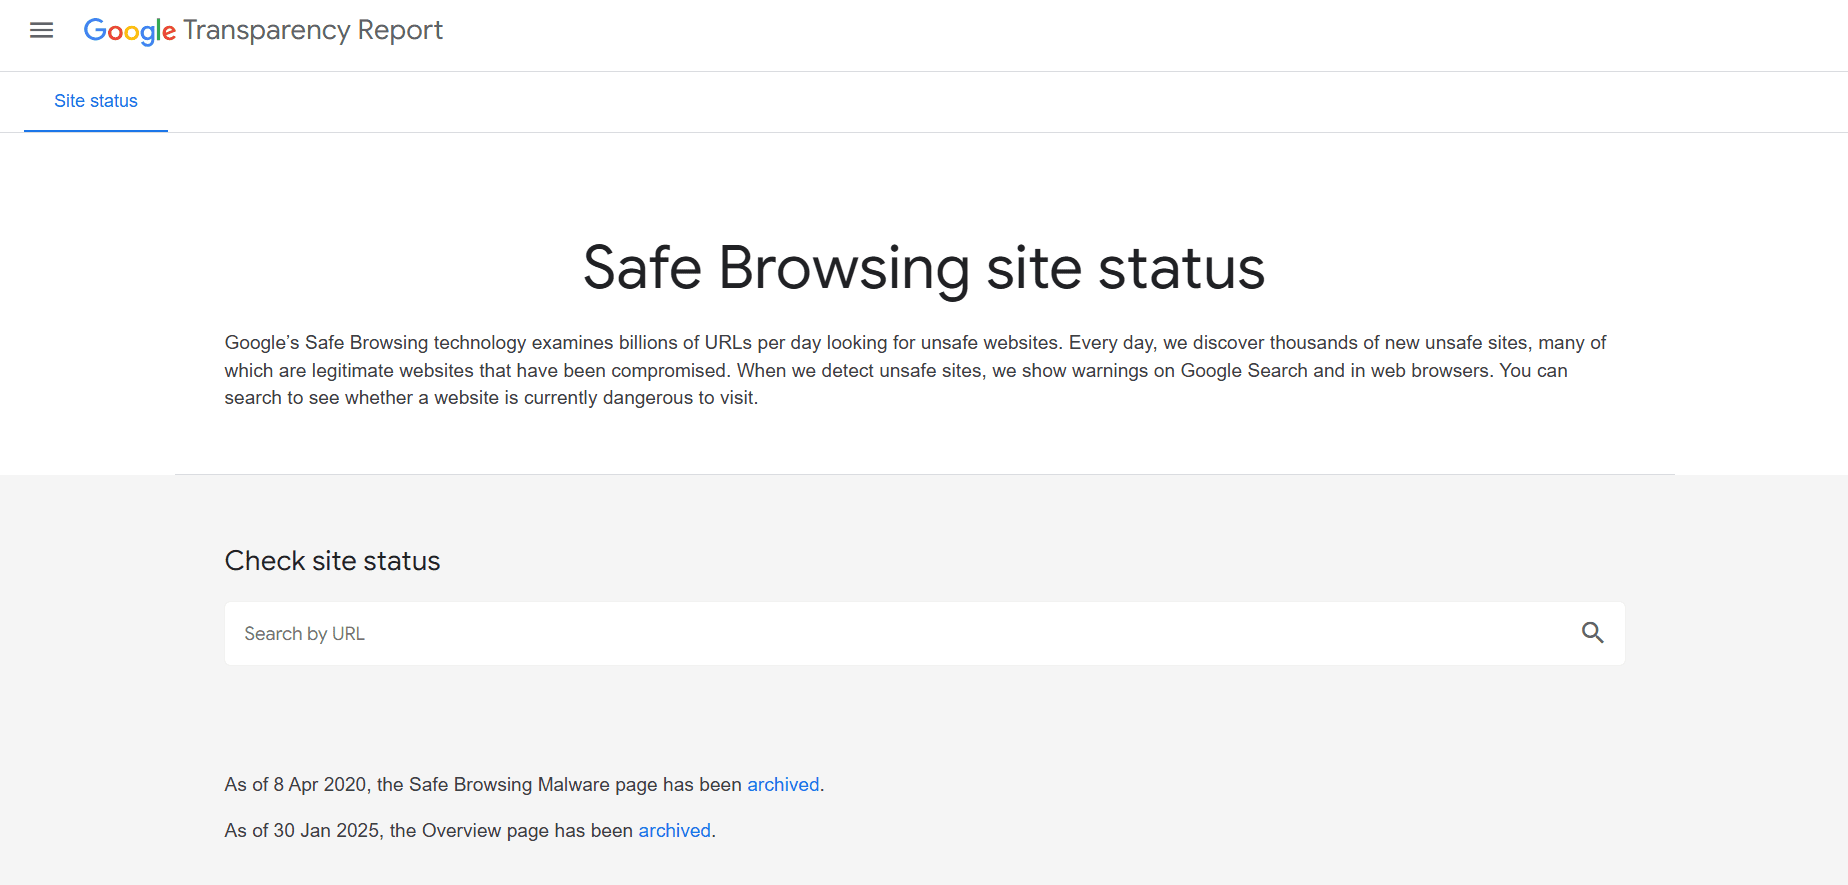This screenshot has height=885, width=1848.
Task: Click the search magnifier icon
Action: pyautogui.click(x=1593, y=633)
